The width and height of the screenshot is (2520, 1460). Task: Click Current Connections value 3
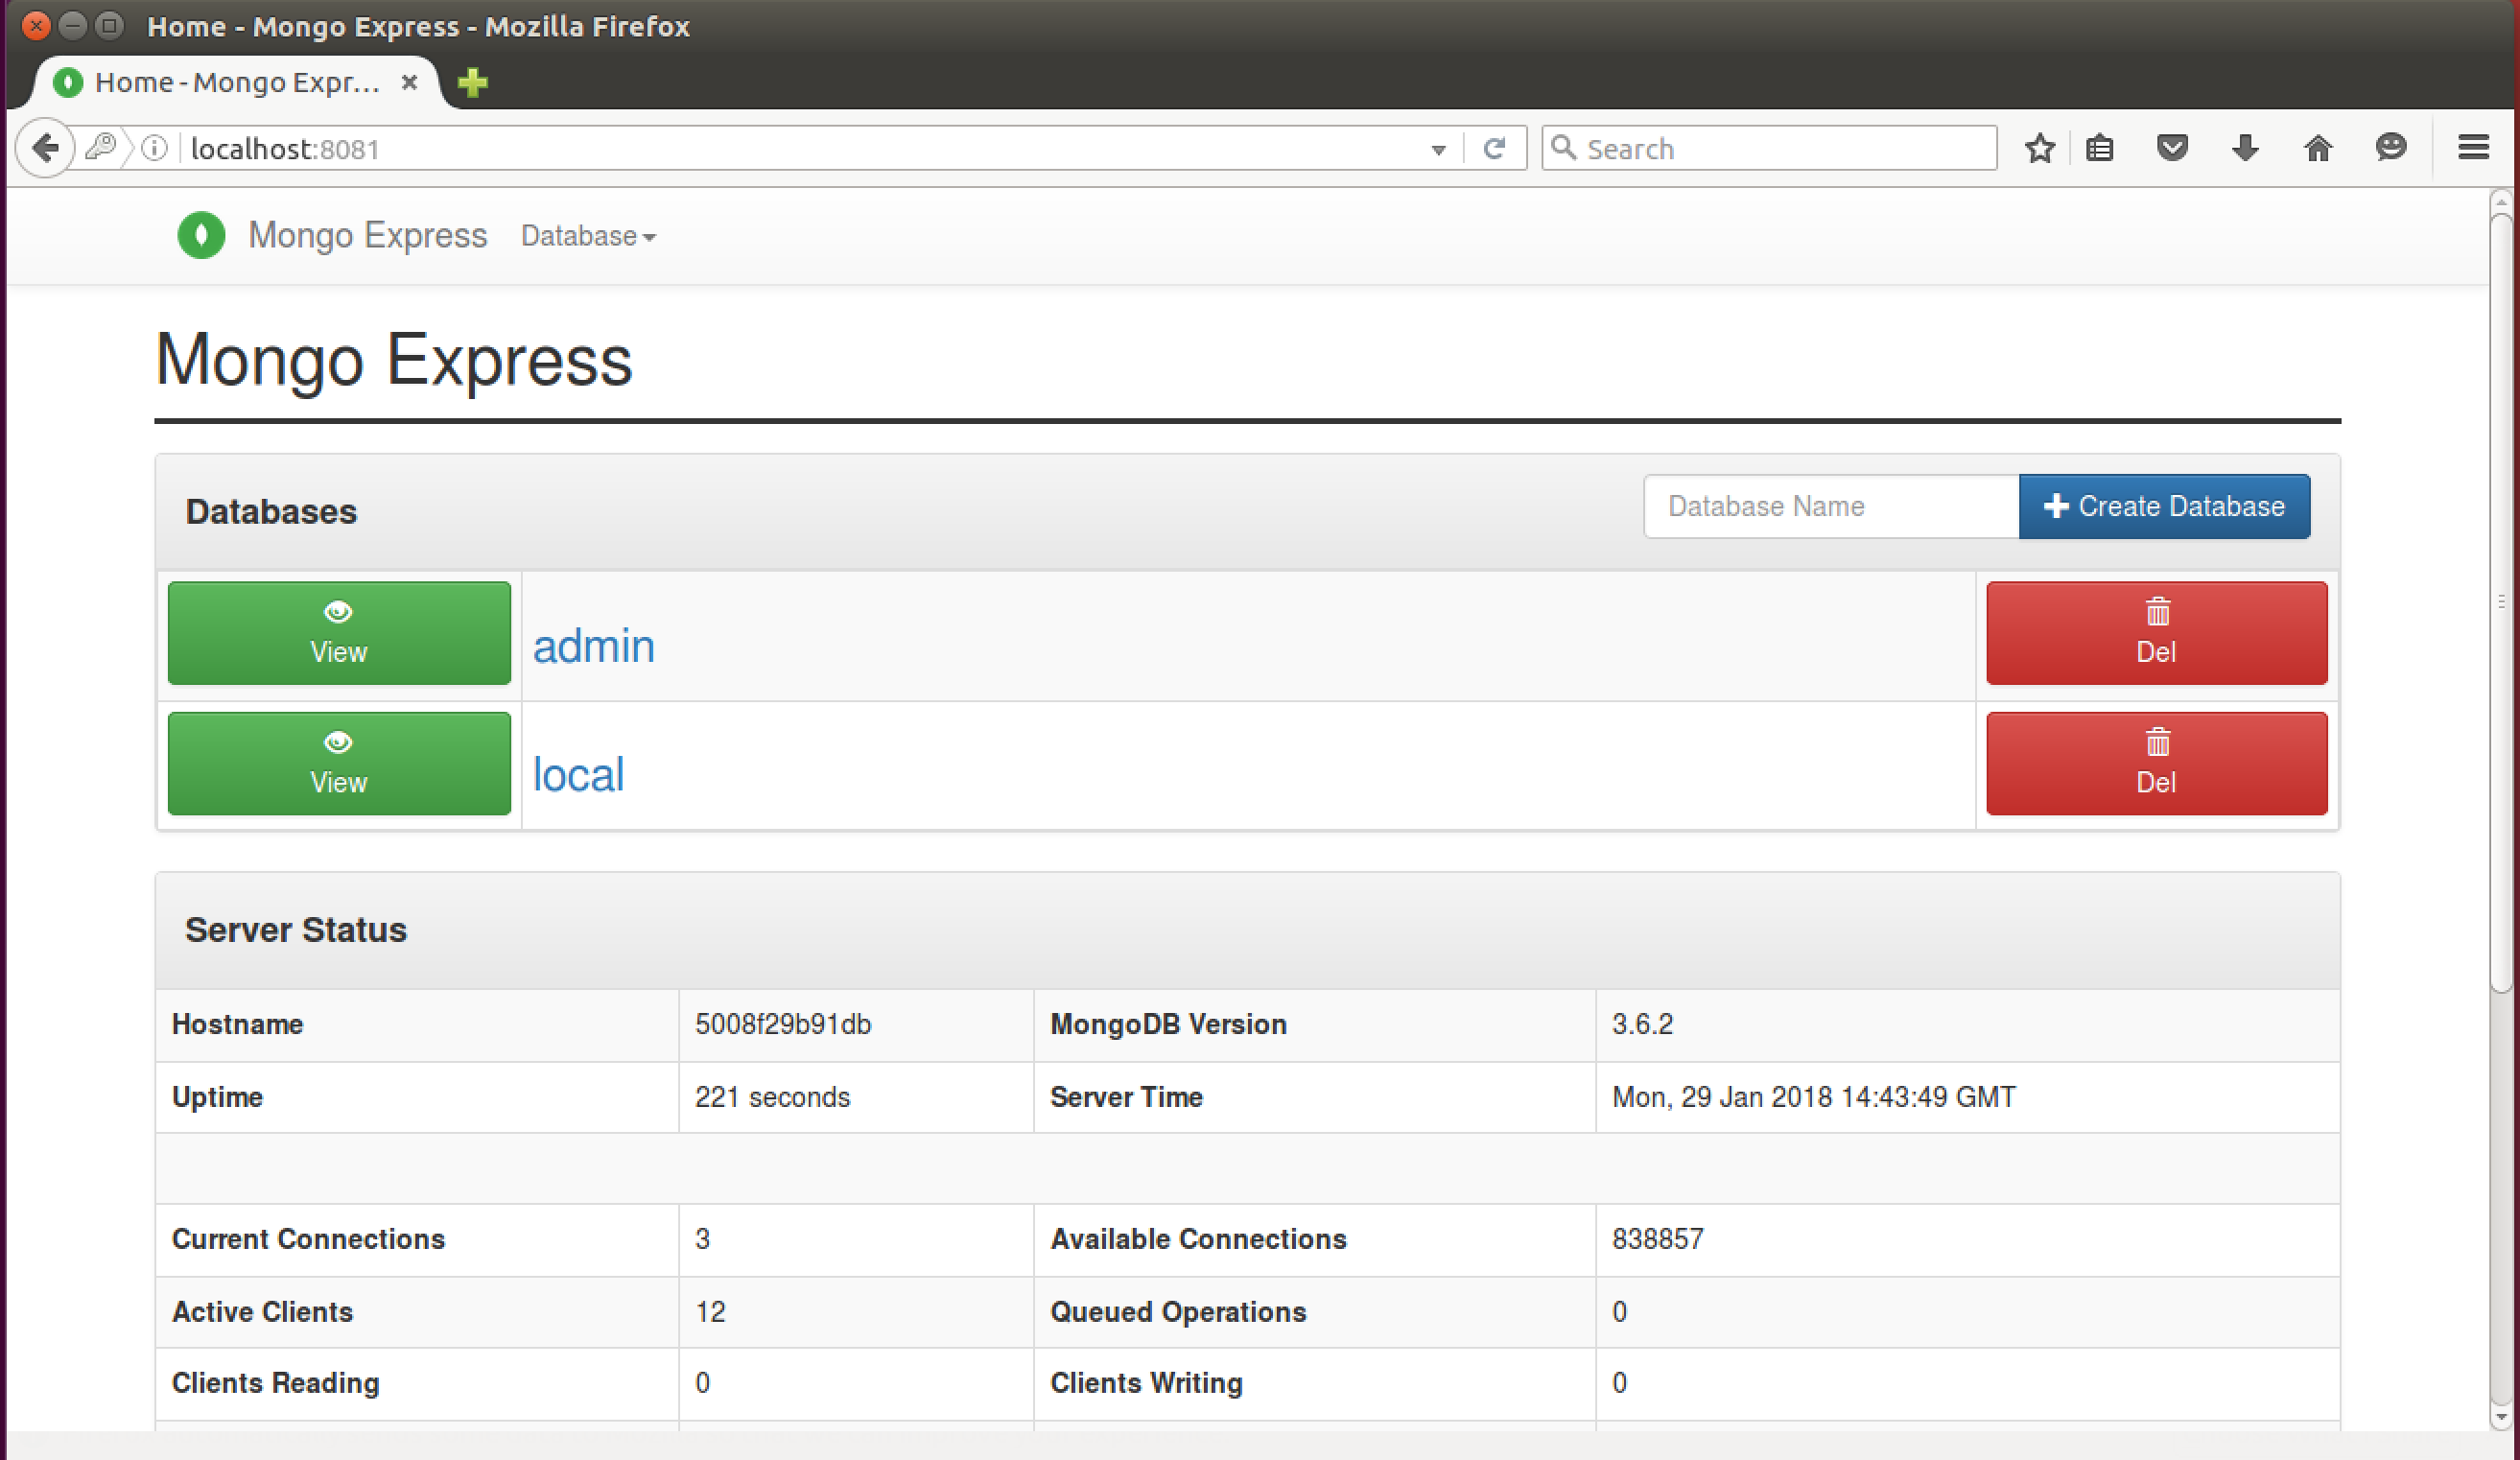pyautogui.click(x=702, y=1239)
